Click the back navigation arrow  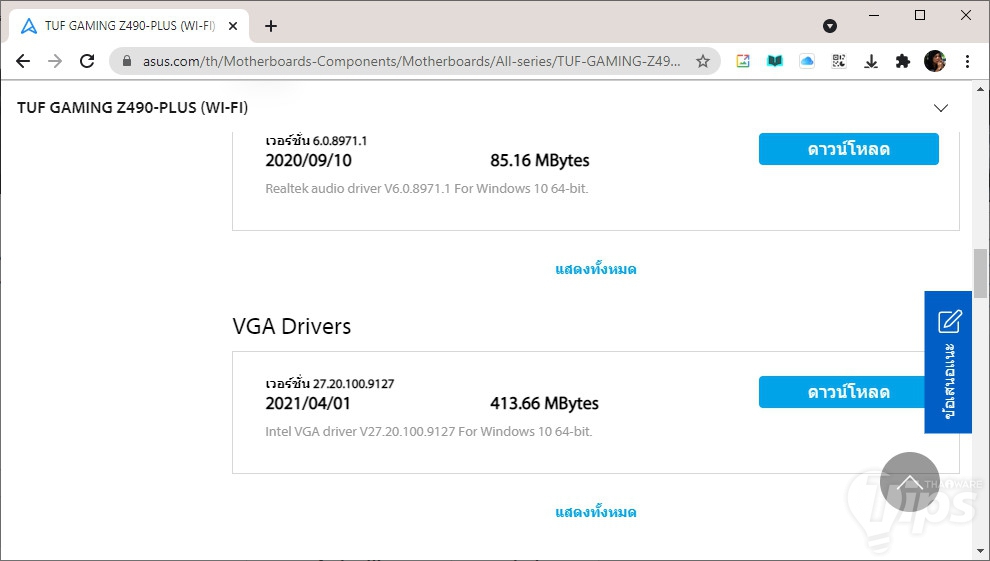[23, 61]
